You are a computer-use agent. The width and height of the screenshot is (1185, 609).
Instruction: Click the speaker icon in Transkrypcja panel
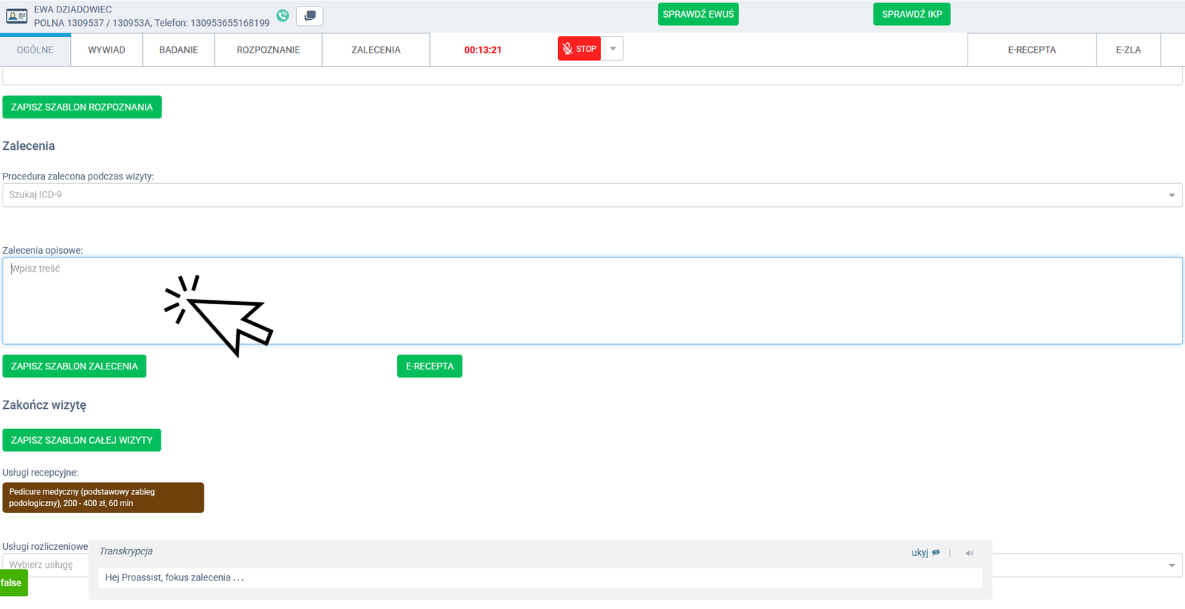click(x=969, y=552)
